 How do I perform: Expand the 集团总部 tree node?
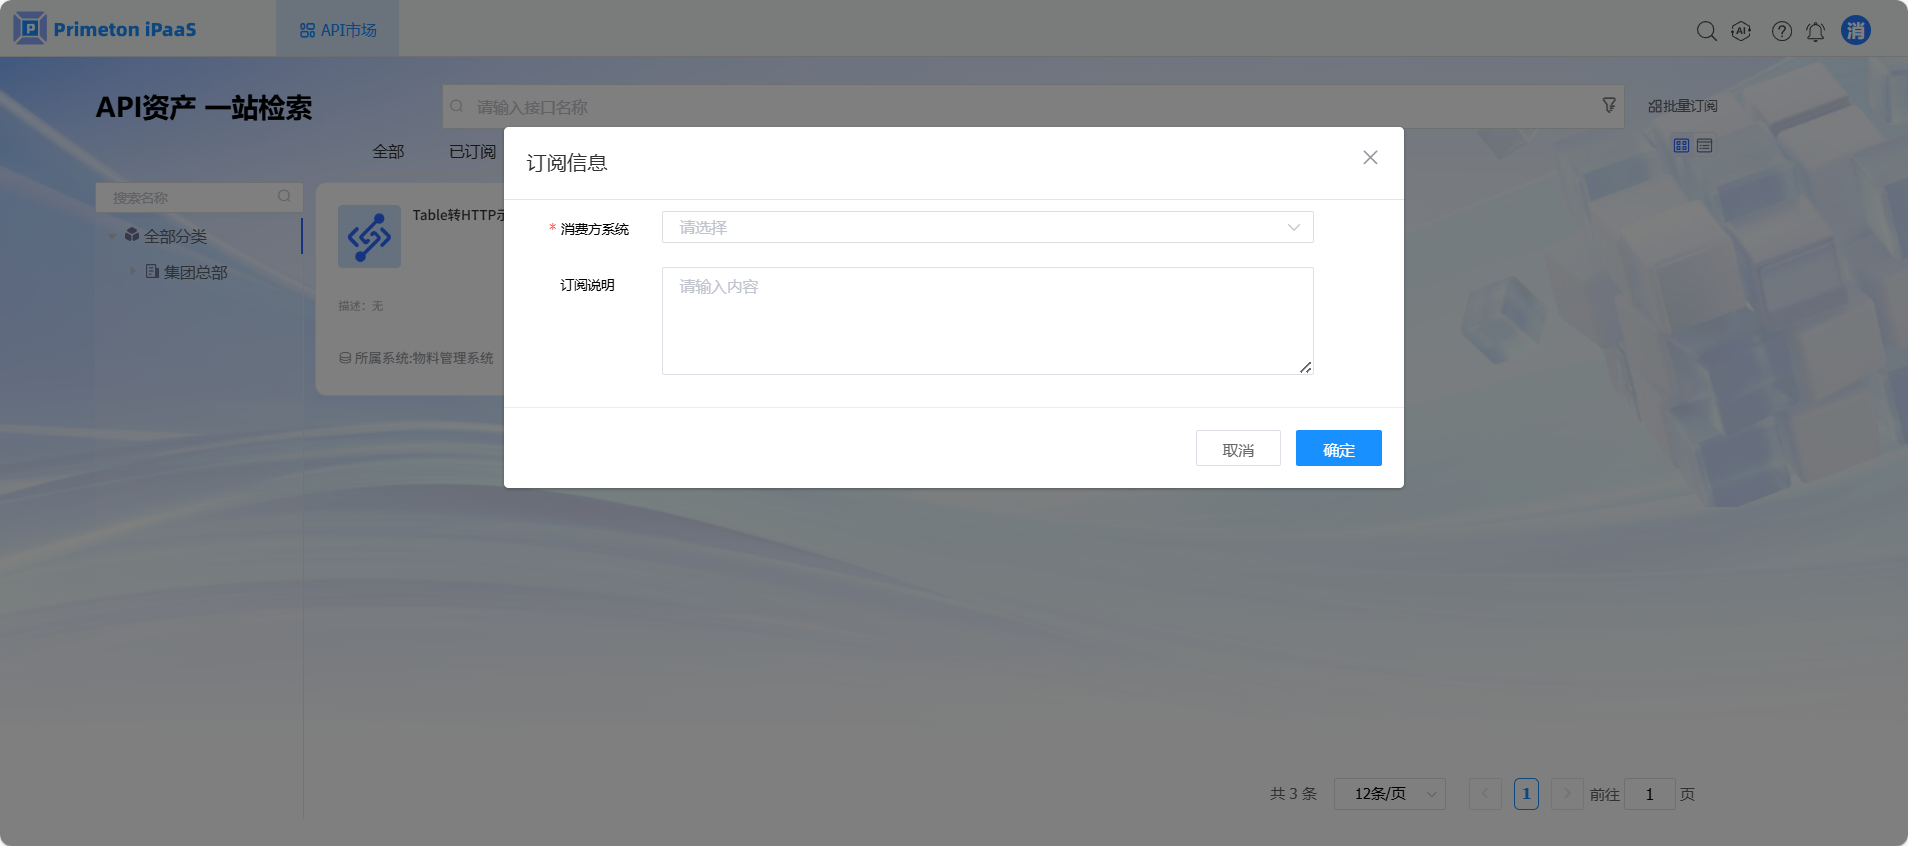[x=132, y=271]
